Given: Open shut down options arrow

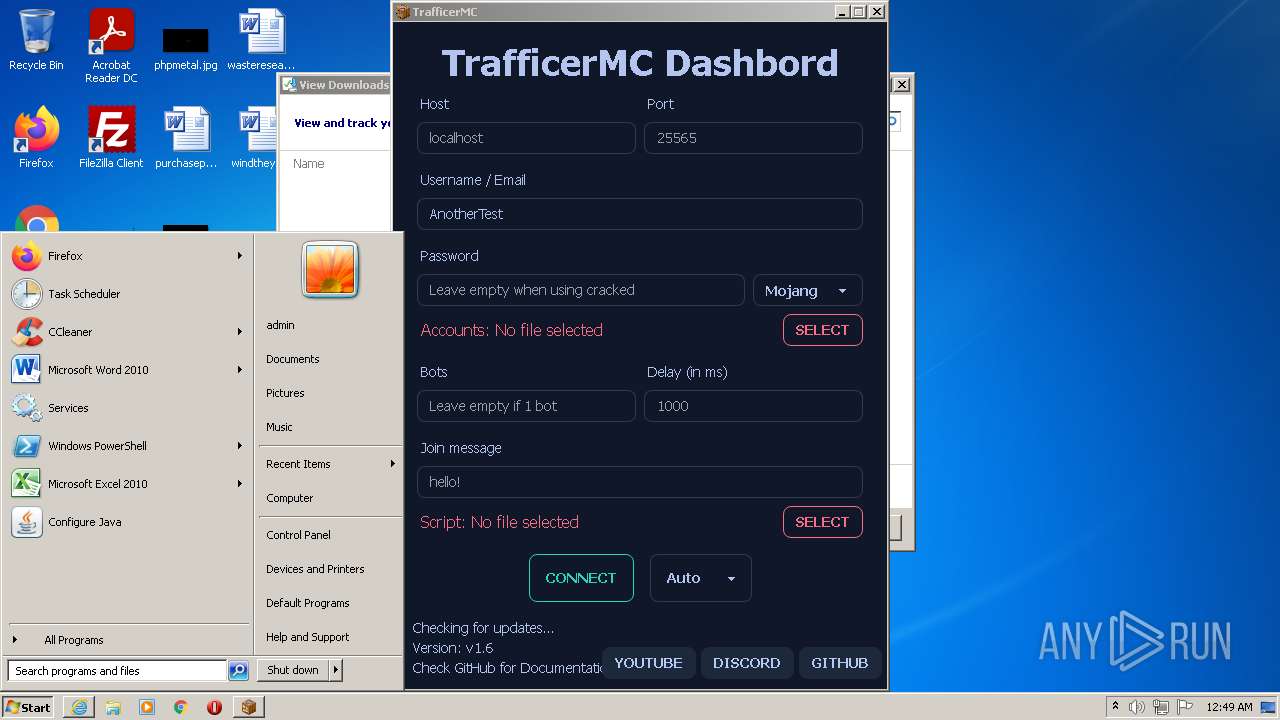Looking at the screenshot, I should [335, 670].
